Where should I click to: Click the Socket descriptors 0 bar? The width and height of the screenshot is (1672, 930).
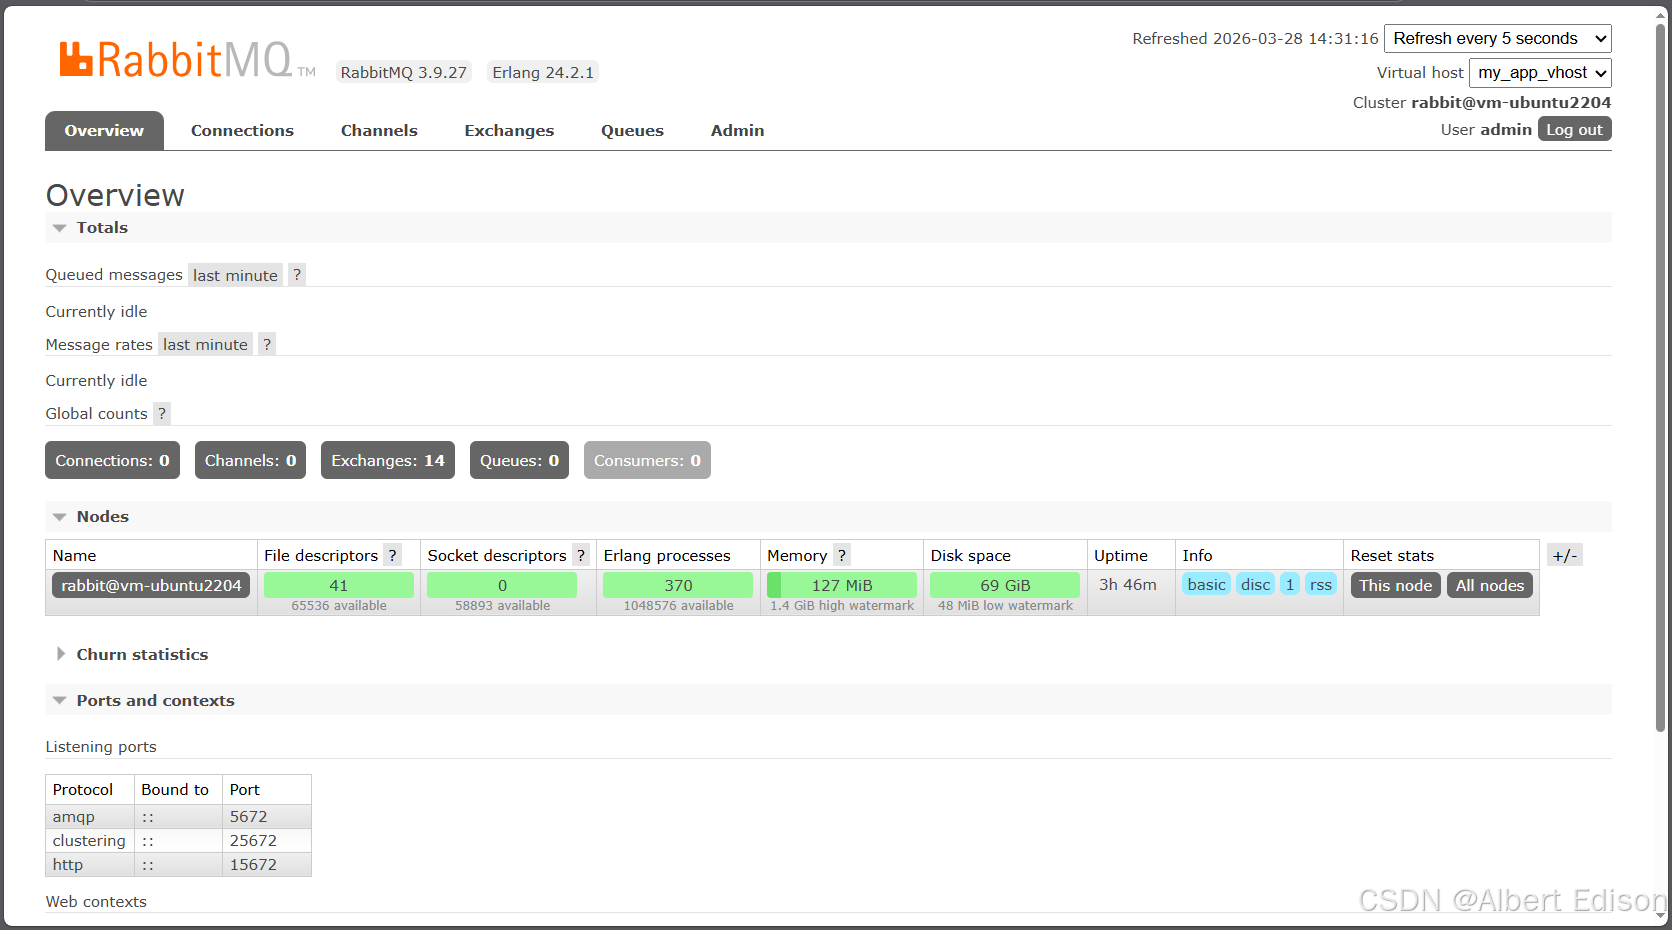point(502,585)
